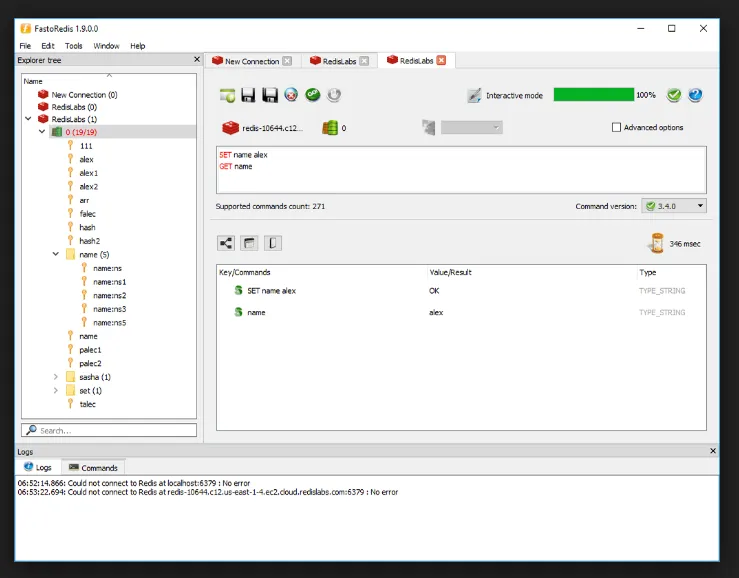
Task: Switch to the New Connection tab
Action: coord(252,61)
